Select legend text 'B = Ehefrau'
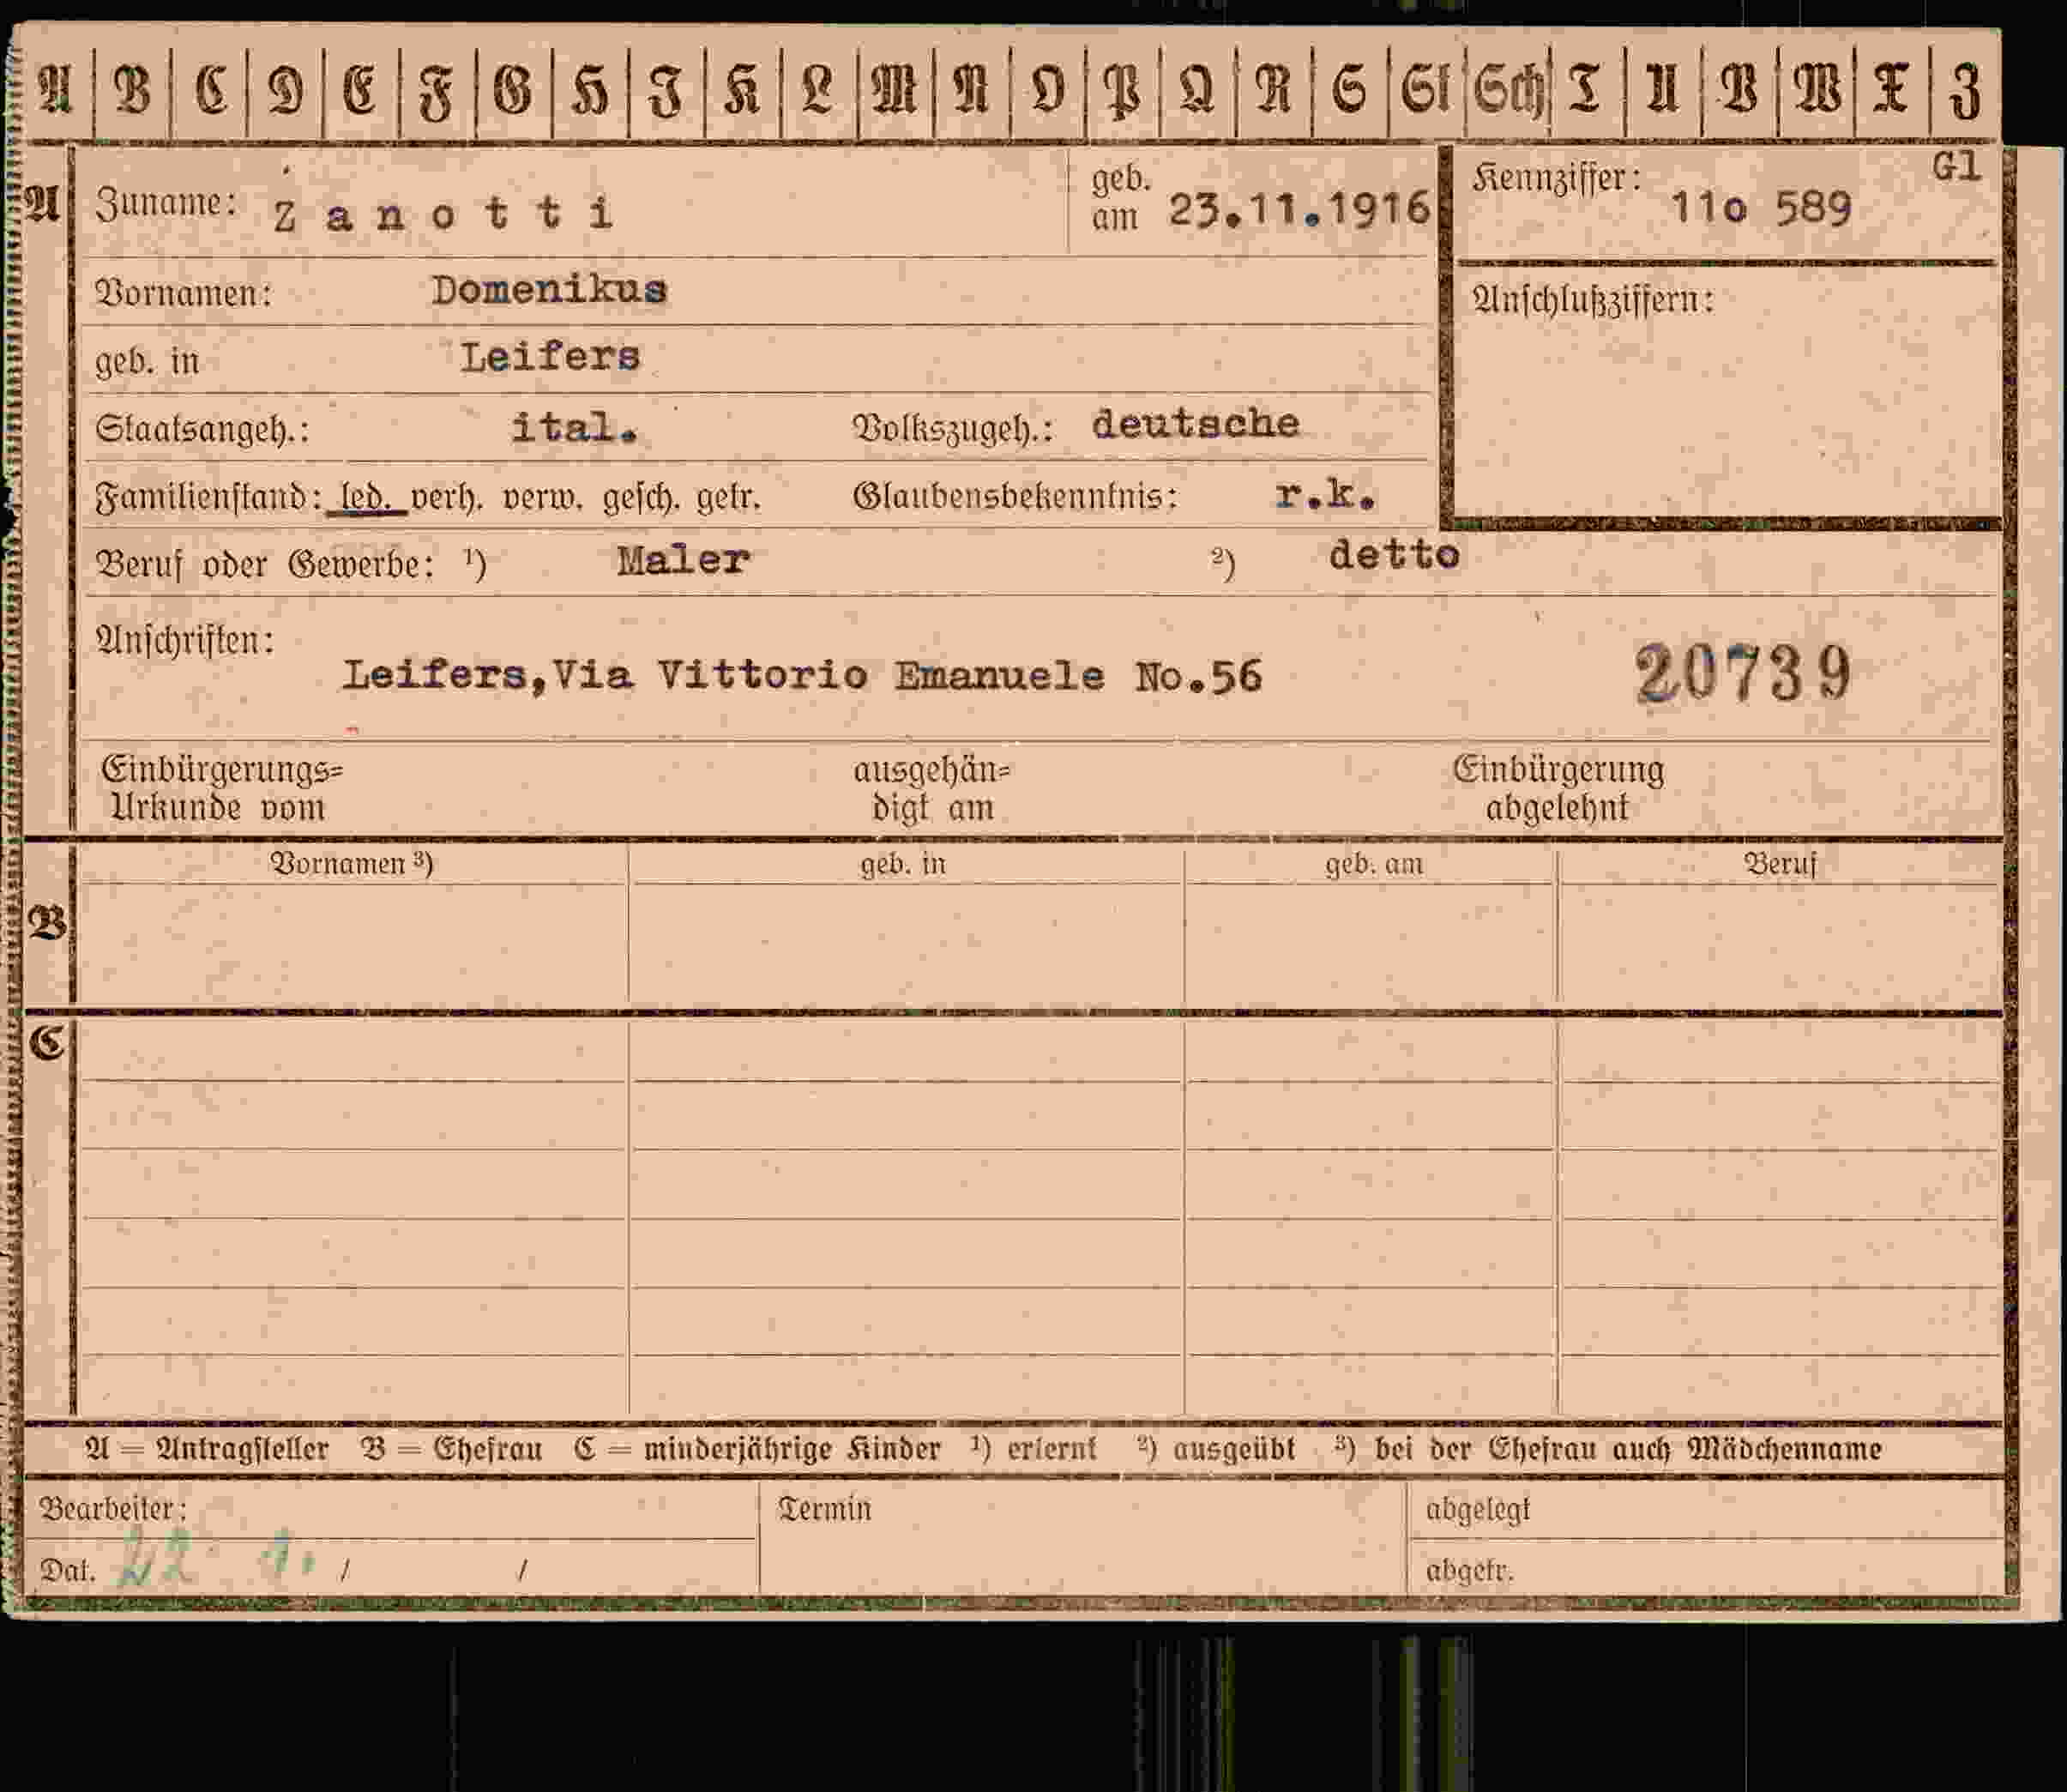 pos(452,1448)
